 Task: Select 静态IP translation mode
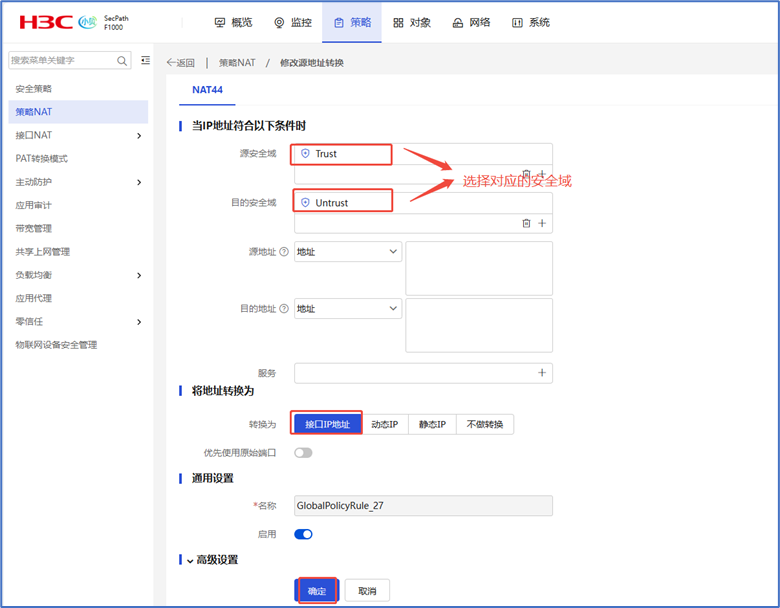click(432, 424)
